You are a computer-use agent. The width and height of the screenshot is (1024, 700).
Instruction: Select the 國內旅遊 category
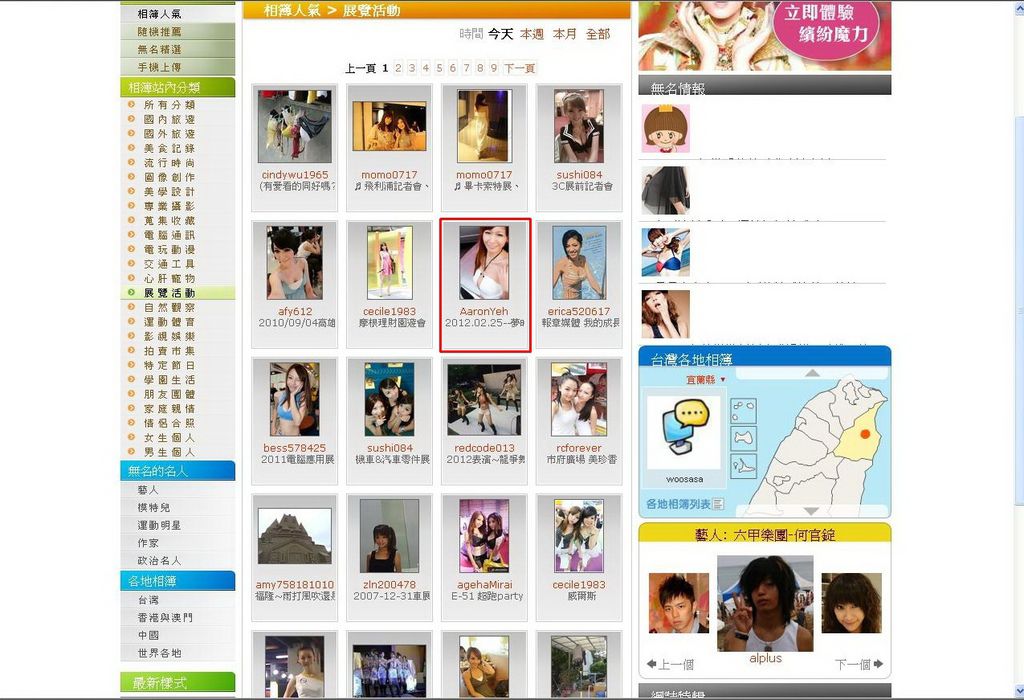pos(169,119)
